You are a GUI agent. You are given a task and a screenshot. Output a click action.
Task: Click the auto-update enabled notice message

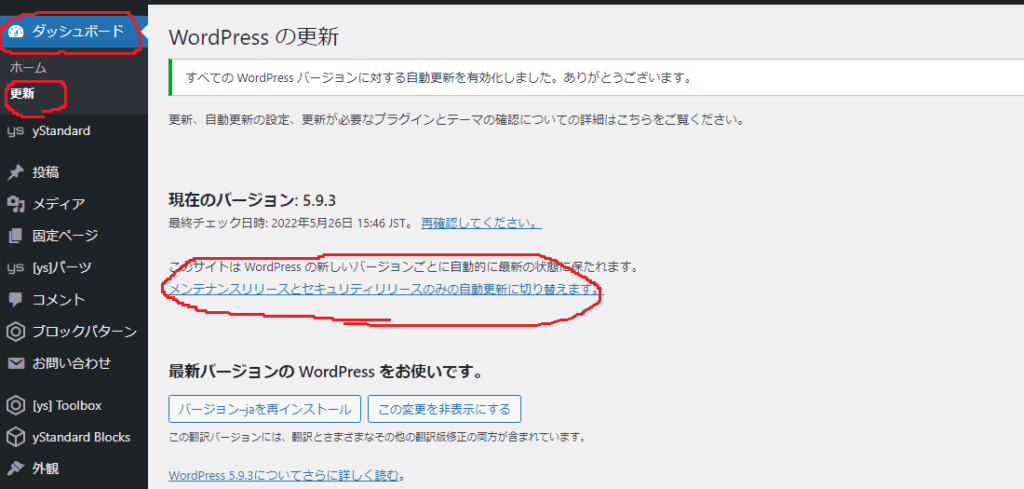click(x=438, y=78)
